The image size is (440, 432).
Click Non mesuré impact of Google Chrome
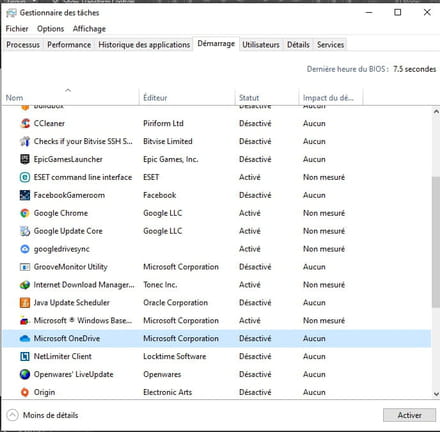coord(324,213)
